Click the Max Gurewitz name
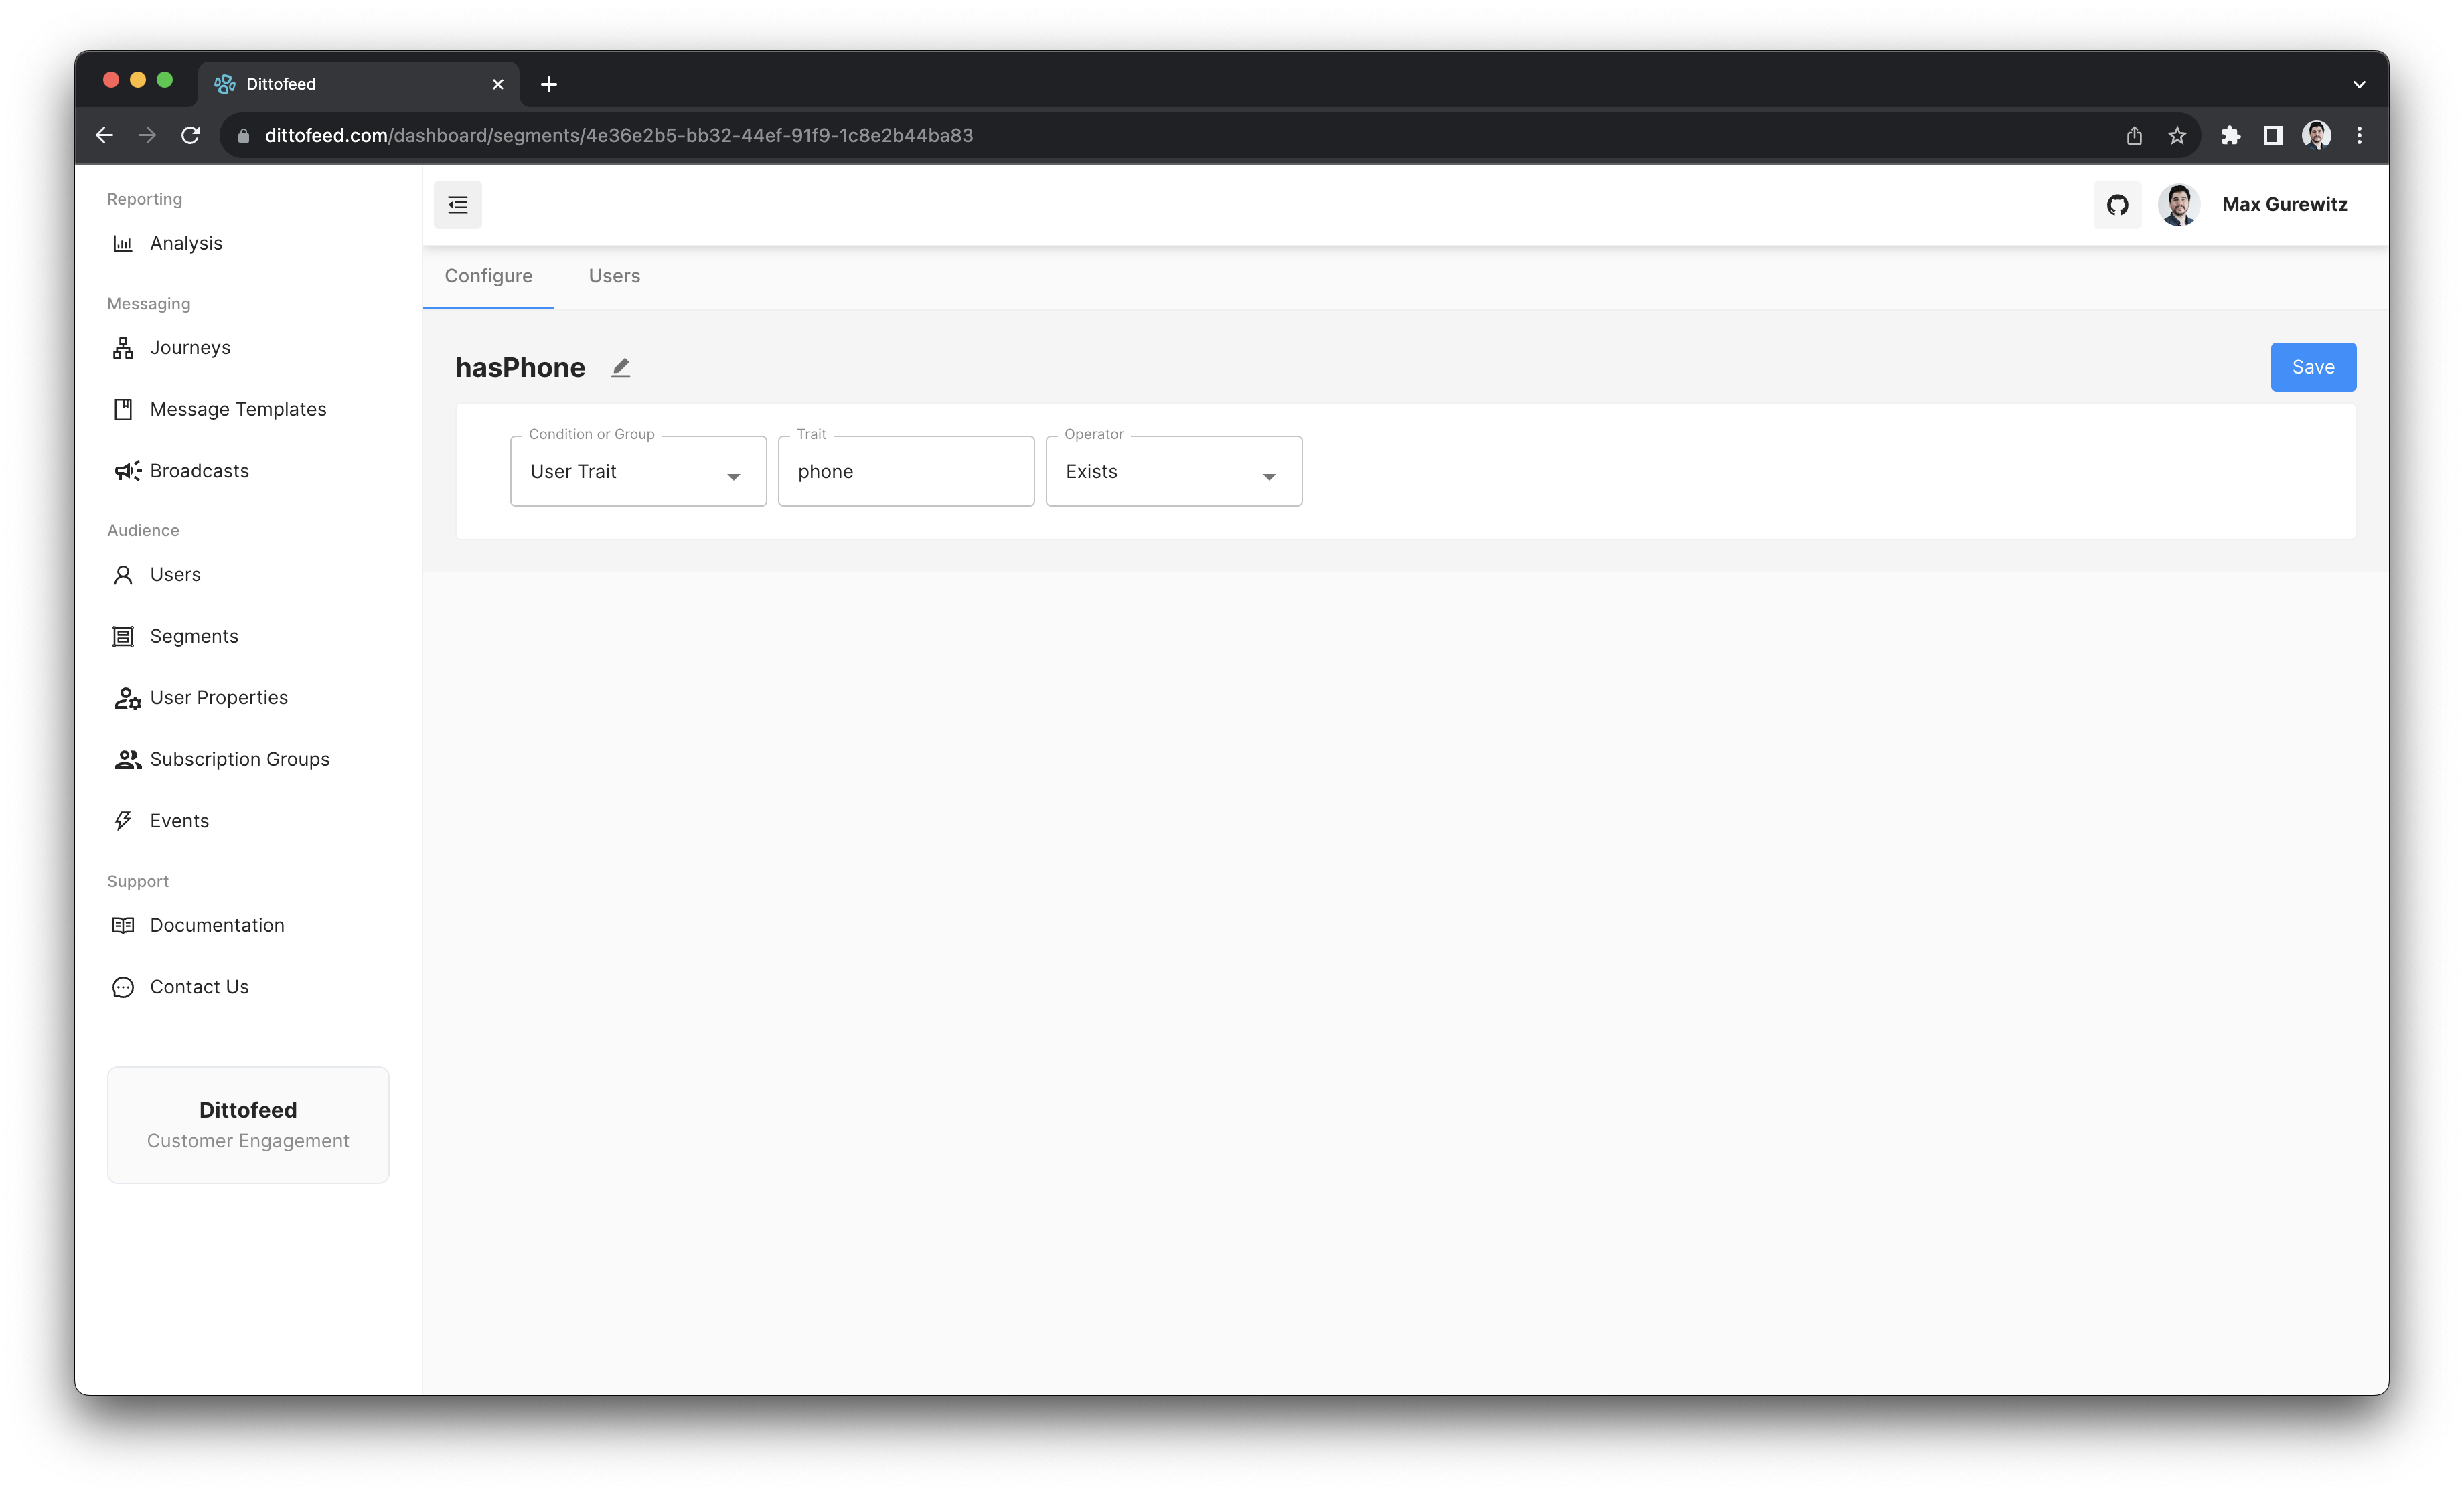Viewport: 2464px width, 1494px height. point(2284,205)
